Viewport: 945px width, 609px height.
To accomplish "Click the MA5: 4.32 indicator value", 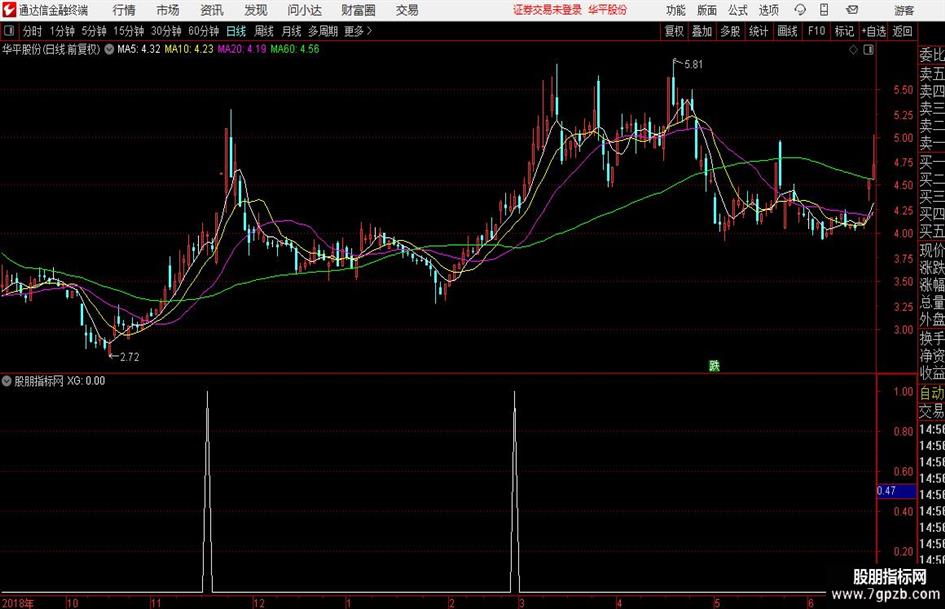I will 139,49.
